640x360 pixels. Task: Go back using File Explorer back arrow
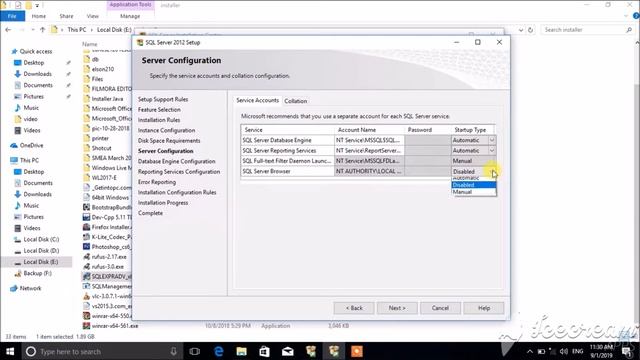[8, 30]
